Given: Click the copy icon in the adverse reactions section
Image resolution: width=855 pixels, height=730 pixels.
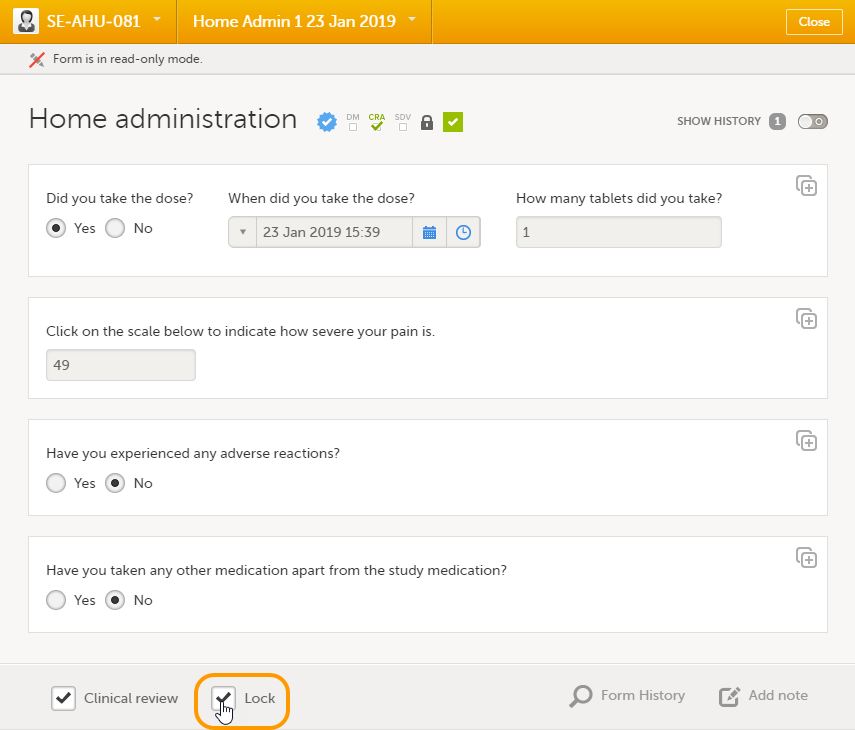Looking at the screenshot, I should click(x=806, y=441).
